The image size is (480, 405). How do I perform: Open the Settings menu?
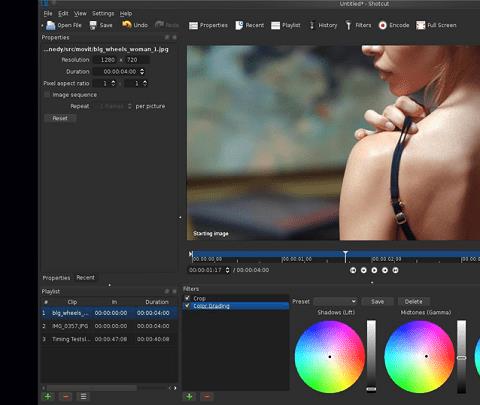click(x=103, y=13)
